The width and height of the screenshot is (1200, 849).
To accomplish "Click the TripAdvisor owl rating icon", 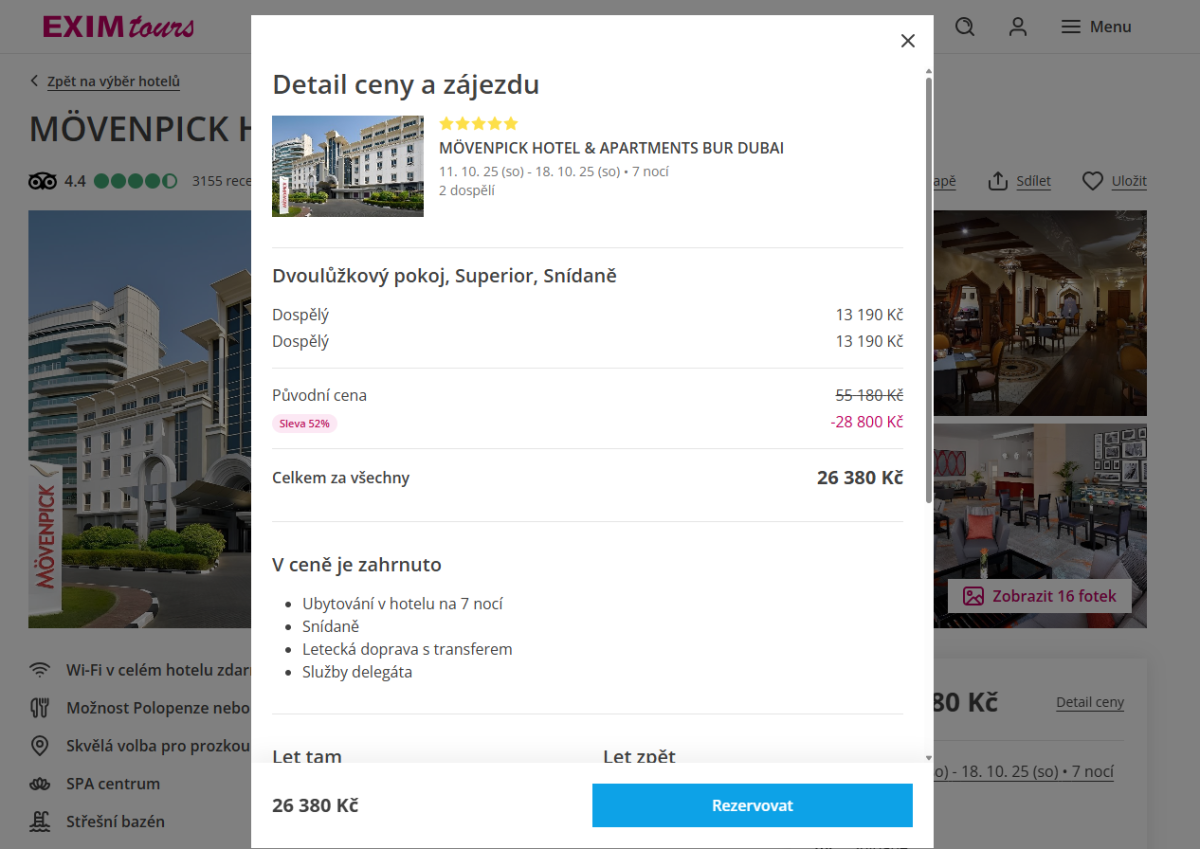I will (x=42, y=181).
